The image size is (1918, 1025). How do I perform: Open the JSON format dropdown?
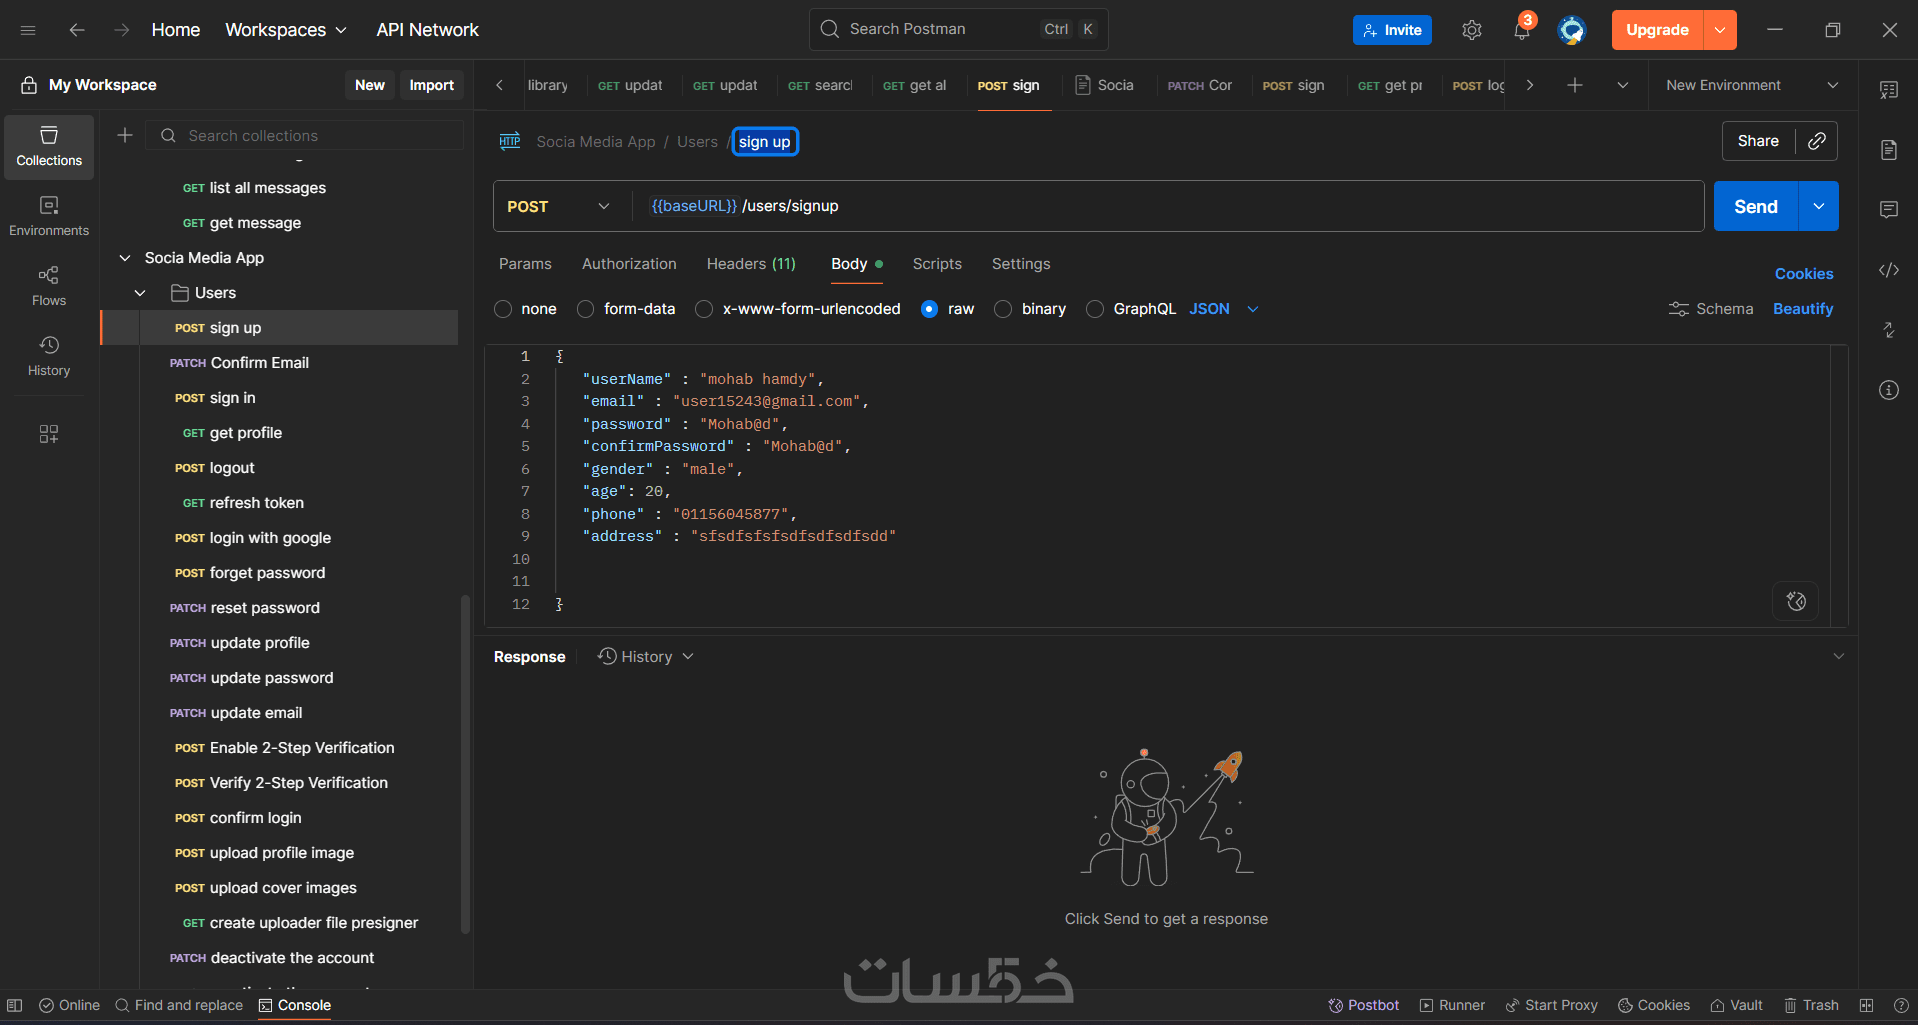pyautogui.click(x=1224, y=309)
